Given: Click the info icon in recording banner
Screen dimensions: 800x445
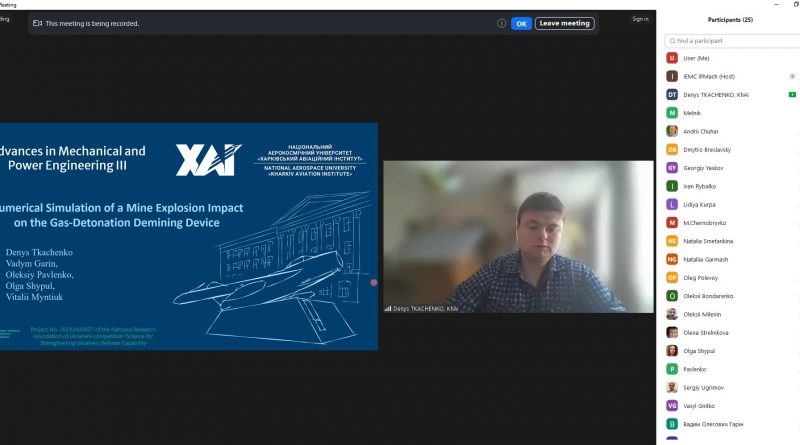Looking at the screenshot, I should 502,23.
